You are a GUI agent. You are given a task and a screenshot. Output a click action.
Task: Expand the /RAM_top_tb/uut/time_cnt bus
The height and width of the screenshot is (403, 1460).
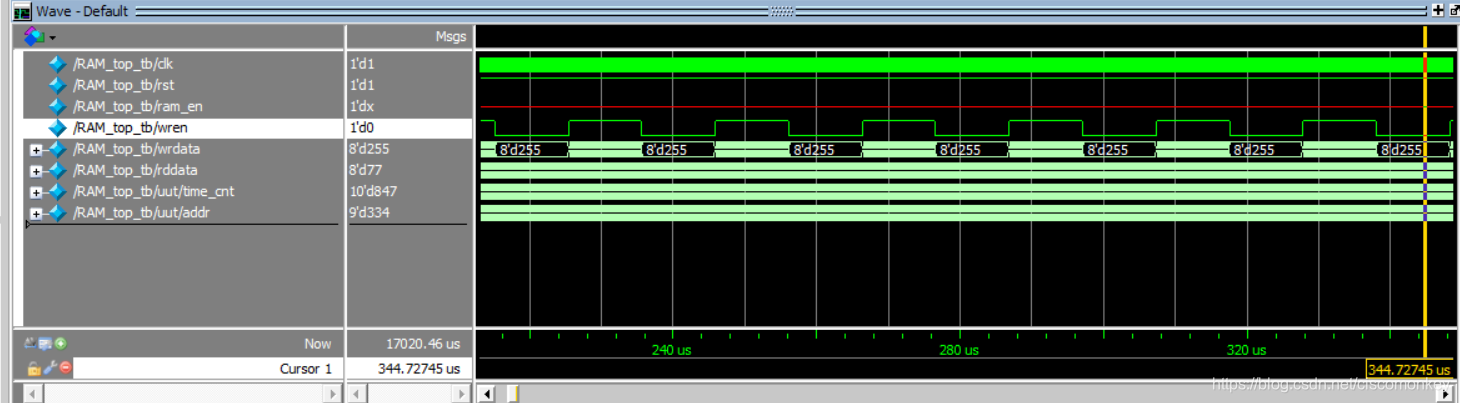tap(36, 192)
